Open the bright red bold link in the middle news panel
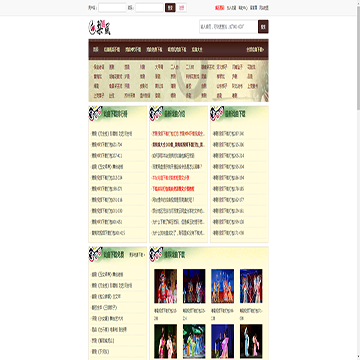This screenshot has height=360, width=360. (x=173, y=189)
